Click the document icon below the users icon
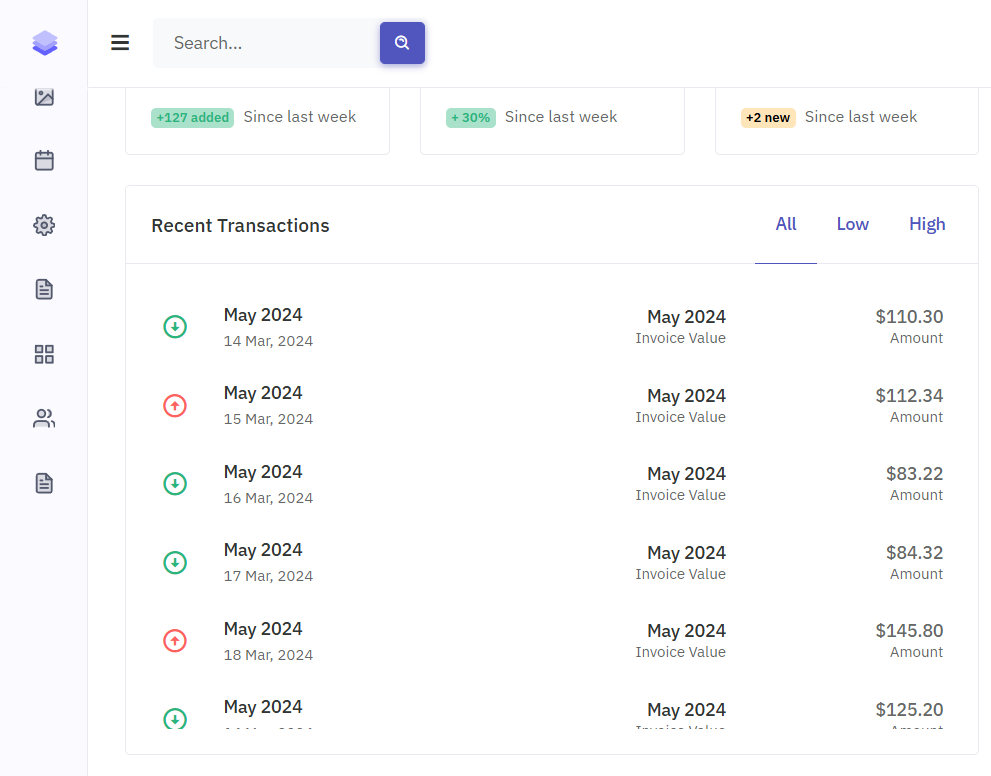The height and width of the screenshot is (776, 991). 44,483
